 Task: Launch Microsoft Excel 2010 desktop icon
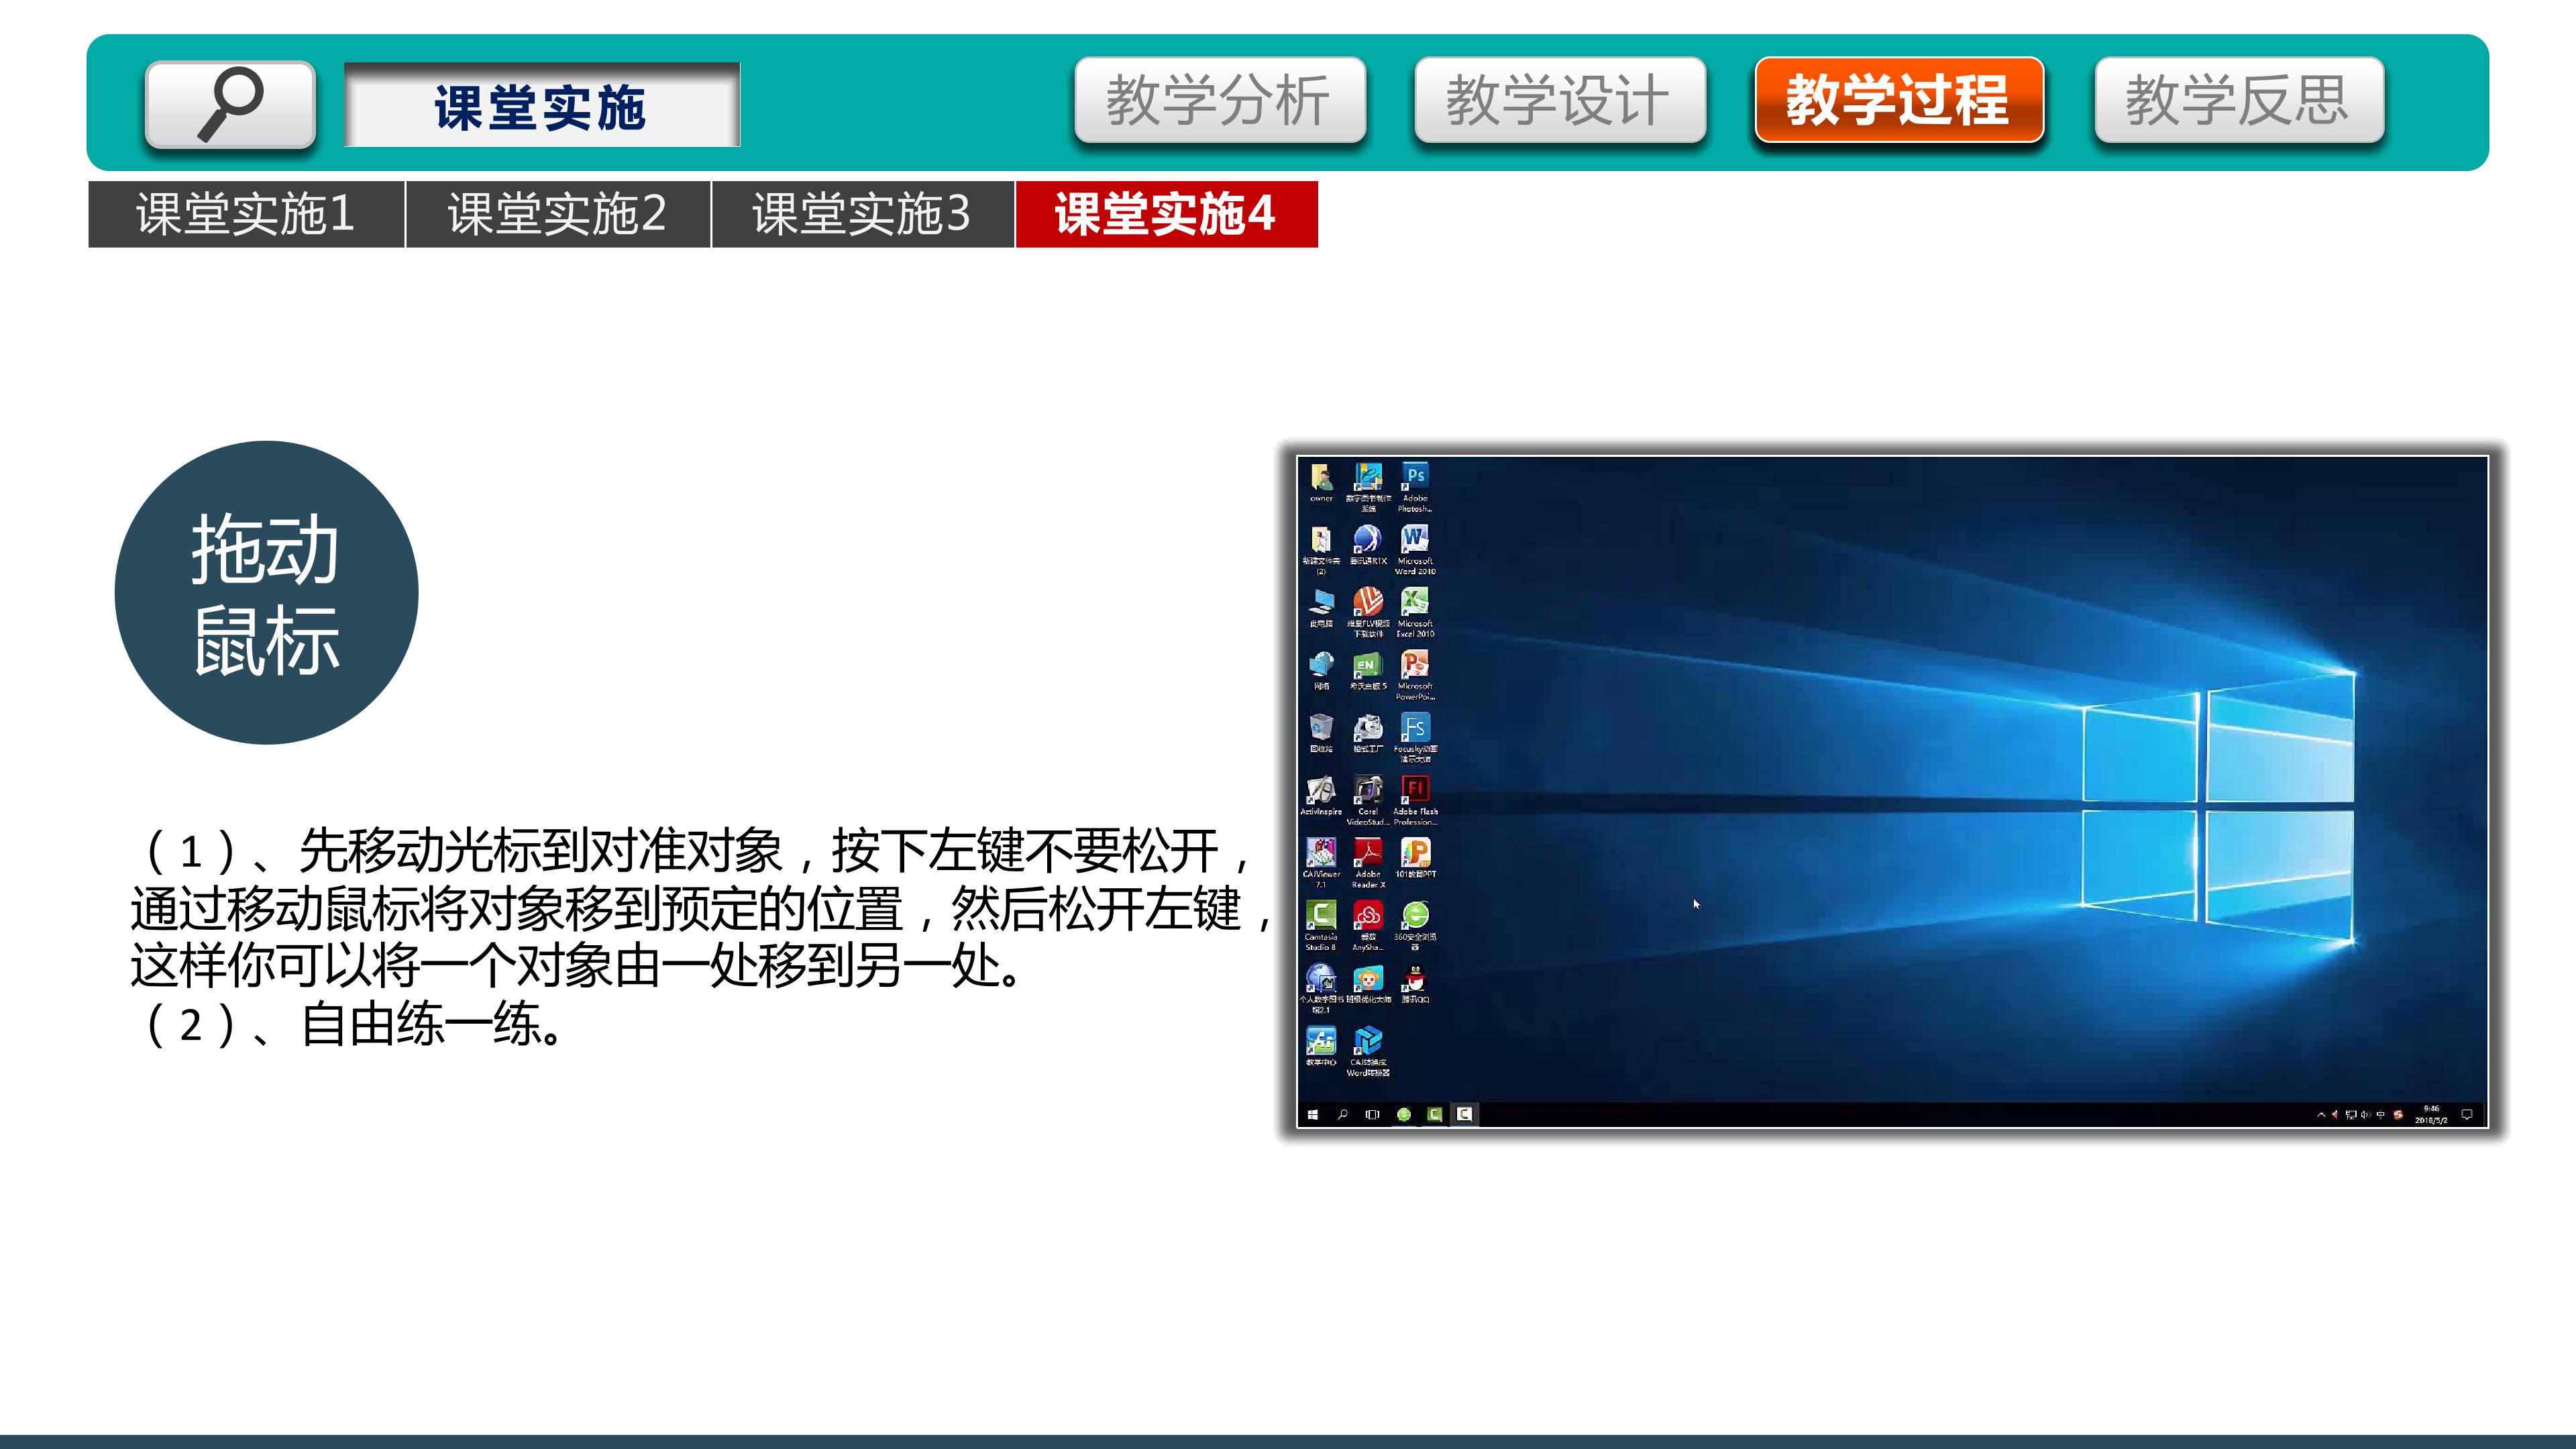point(1414,602)
